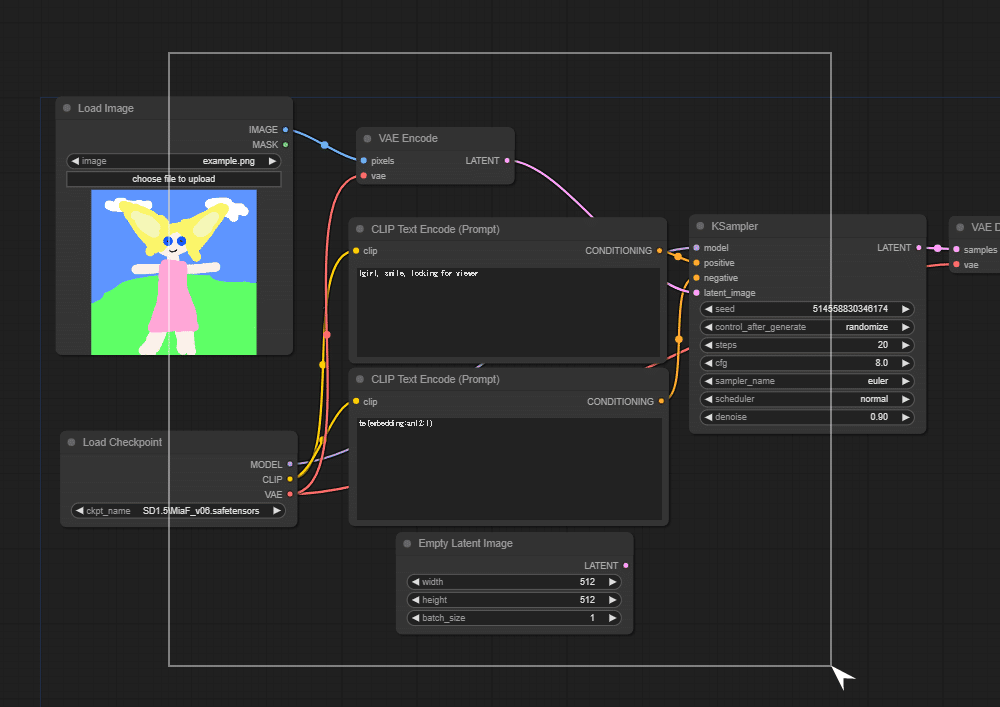
Task: Select the next sampler with the sampler_name right arrow
Action: pos(906,381)
